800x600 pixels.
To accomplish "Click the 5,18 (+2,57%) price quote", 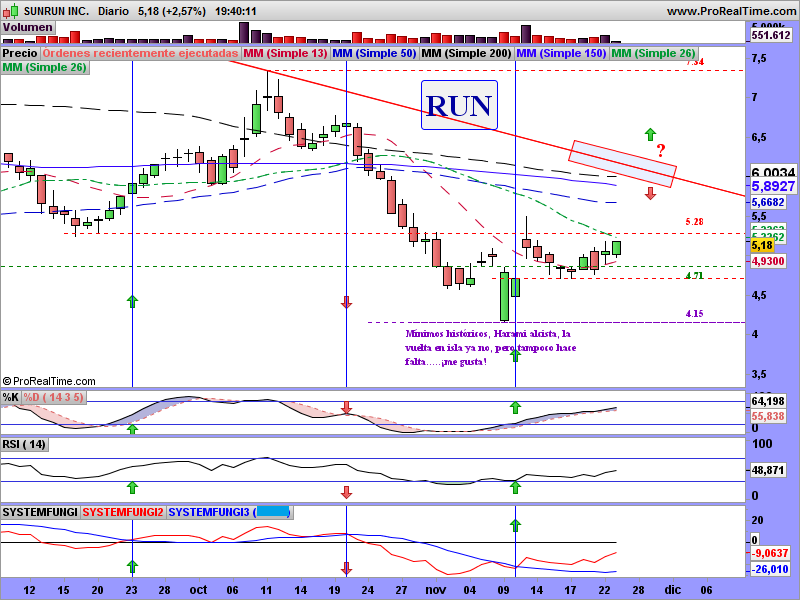I will pos(171,11).
